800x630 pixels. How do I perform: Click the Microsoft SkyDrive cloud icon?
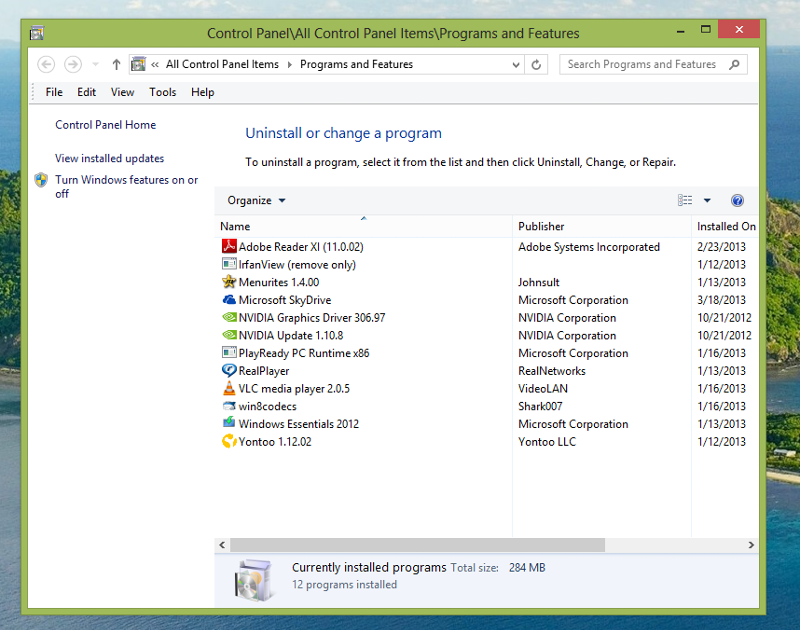[229, 299]
